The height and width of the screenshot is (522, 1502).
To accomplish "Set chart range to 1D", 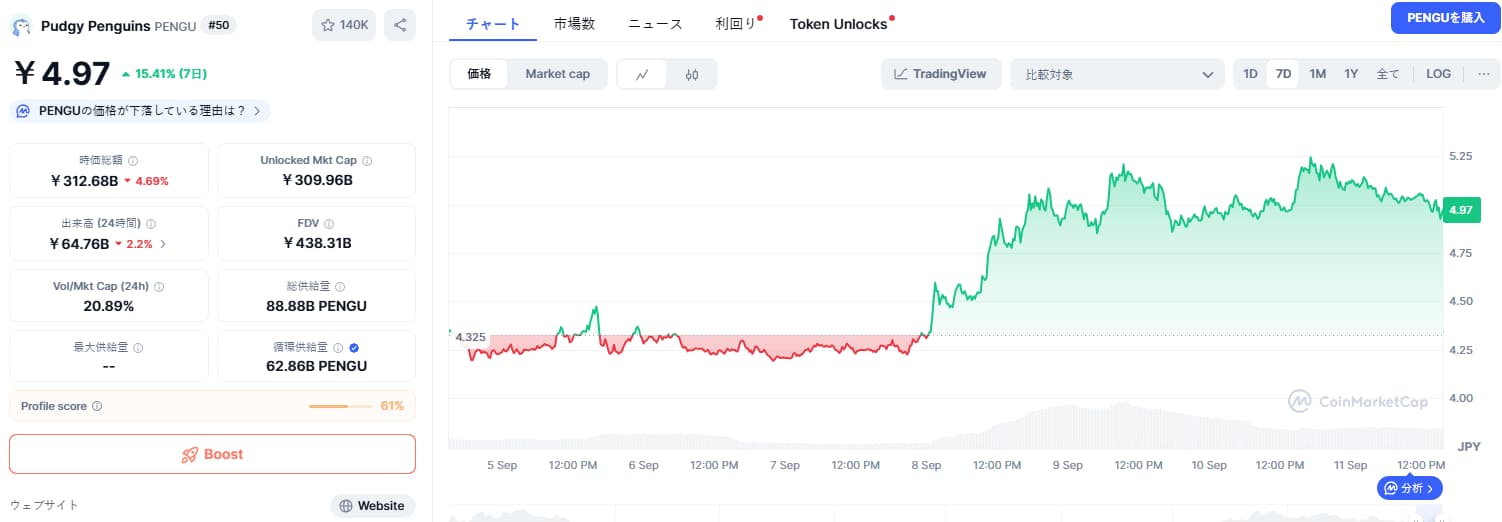I will [1250, 74].
